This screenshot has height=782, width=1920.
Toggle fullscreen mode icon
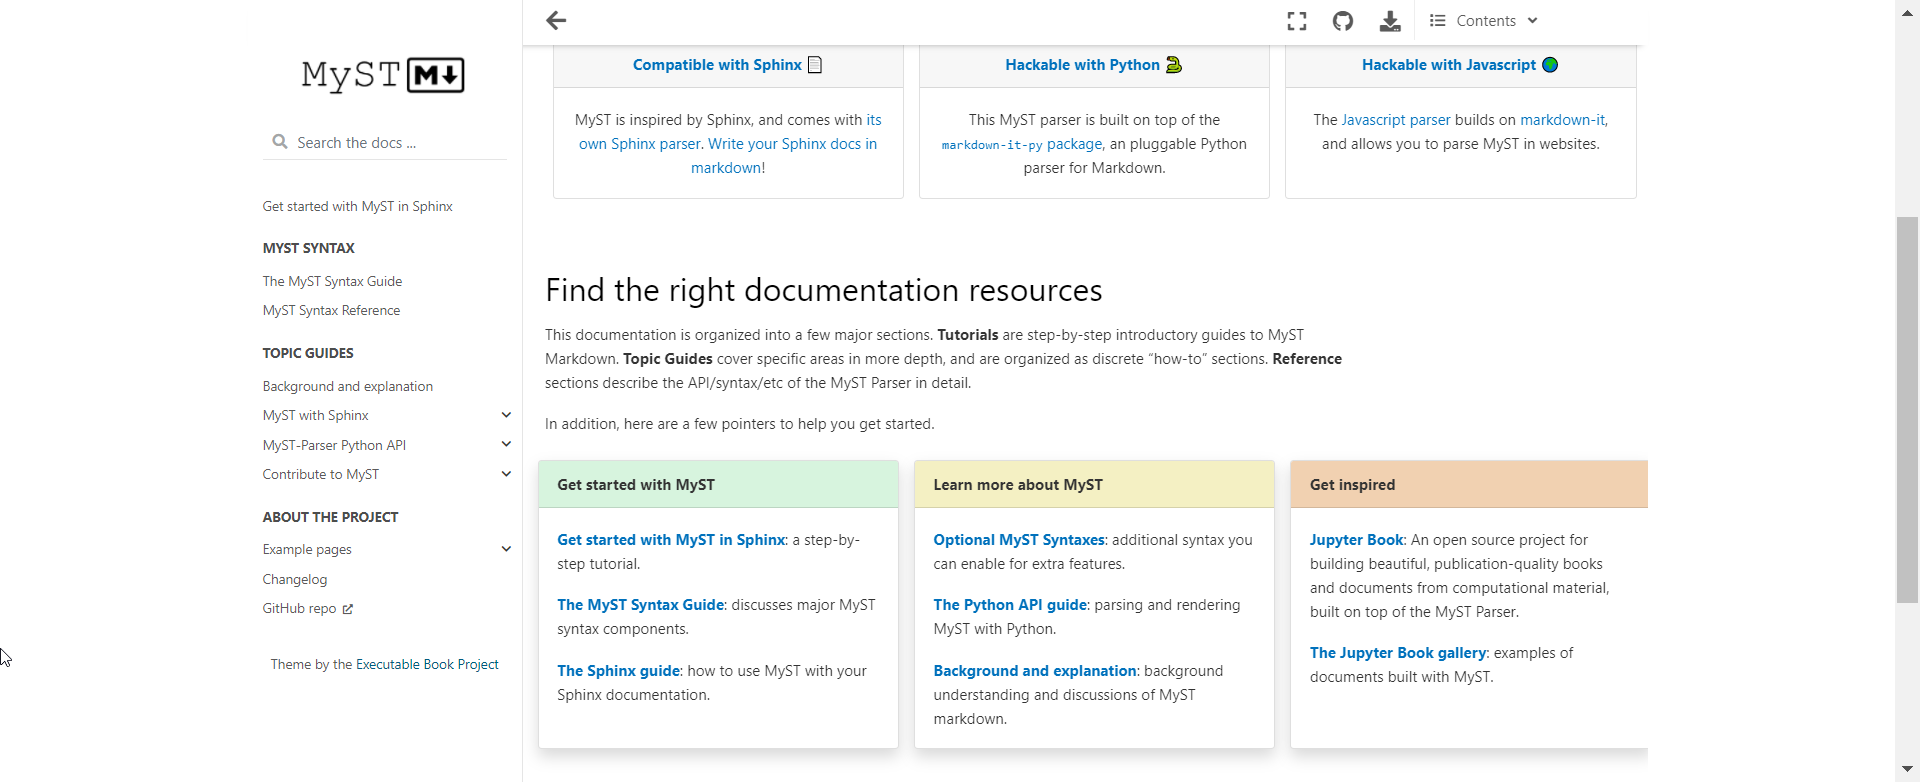click(1297, 21)
